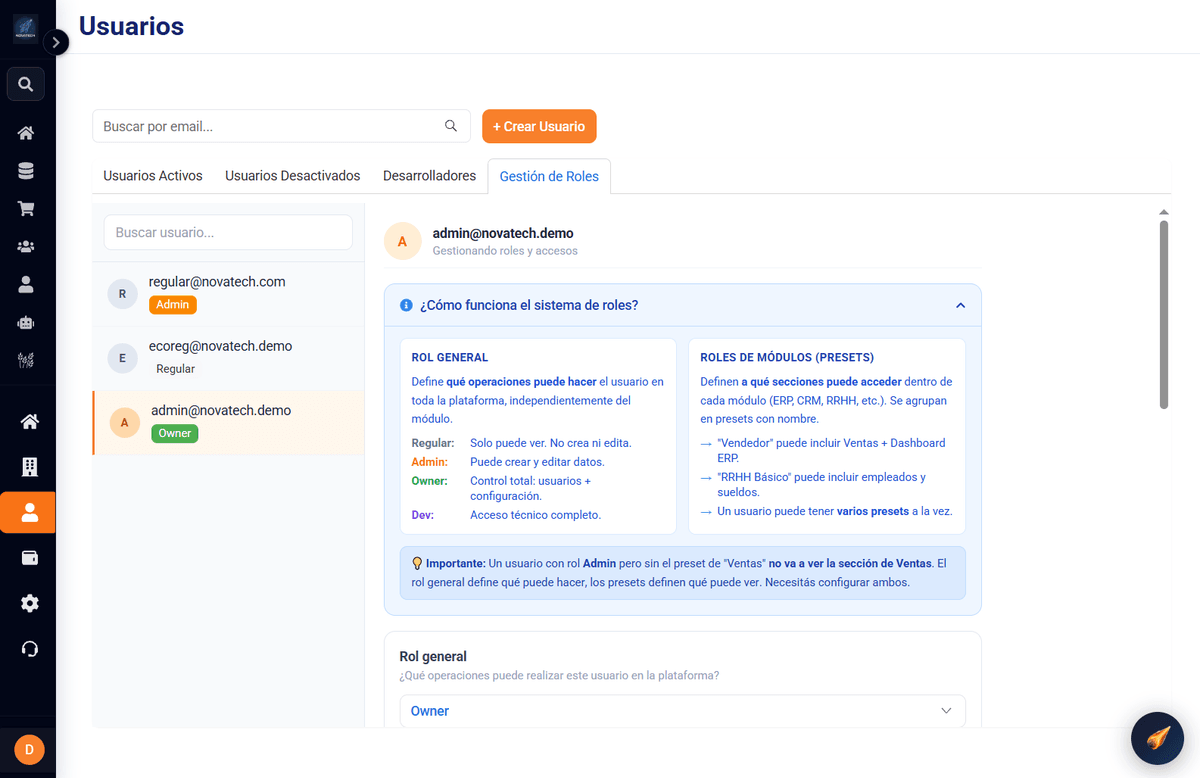Click the lower home icon in sidebar
The width and height of the screenshot is (1200, 778).
click(x=29, y=422)
